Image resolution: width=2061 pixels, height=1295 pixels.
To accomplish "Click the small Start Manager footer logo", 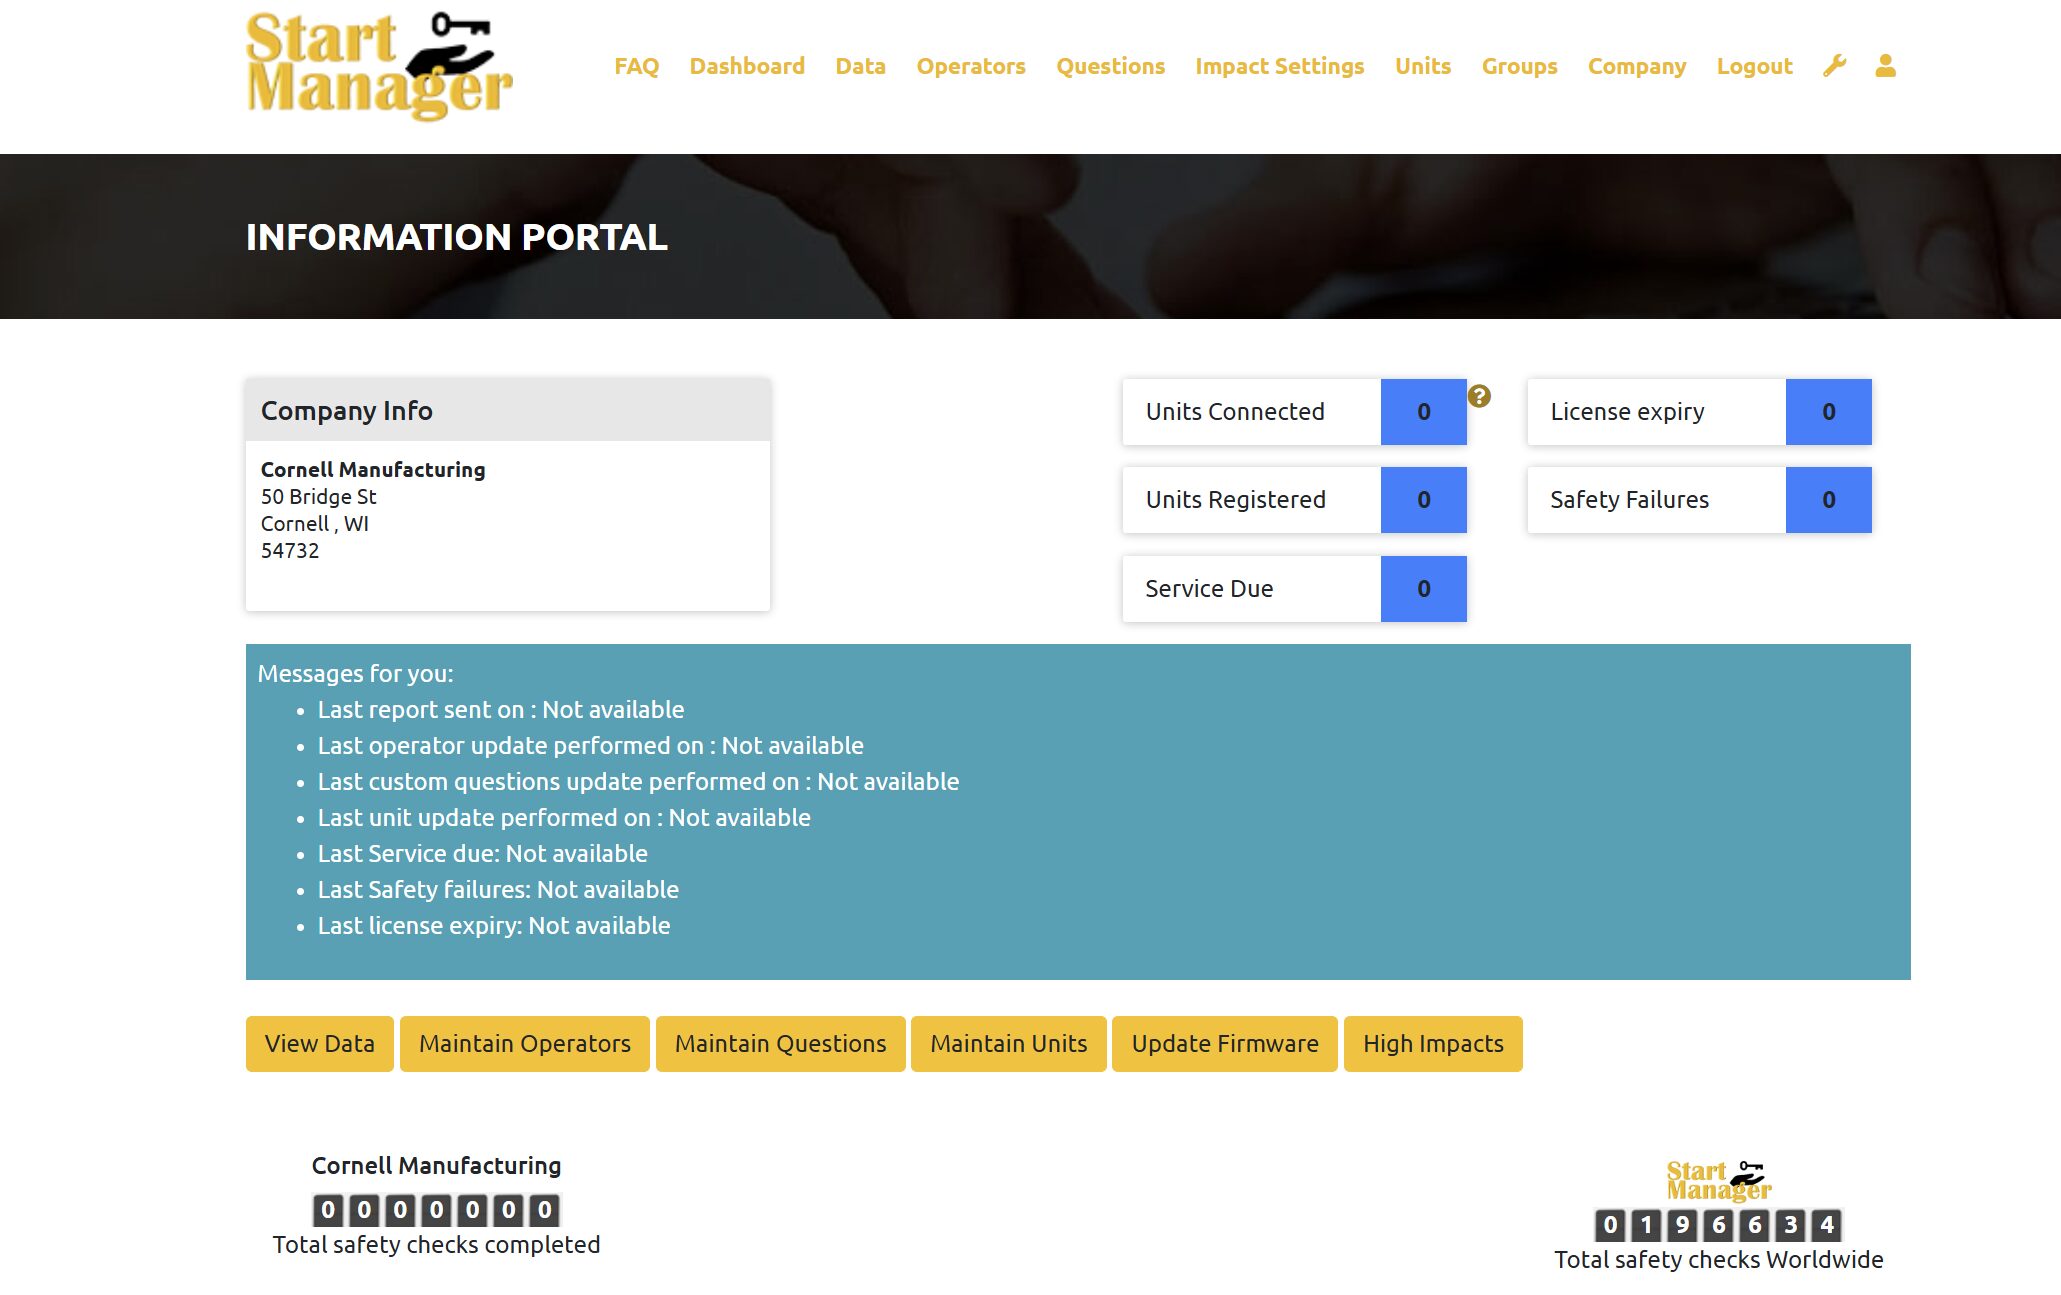I will (x=1718, y=1181).
